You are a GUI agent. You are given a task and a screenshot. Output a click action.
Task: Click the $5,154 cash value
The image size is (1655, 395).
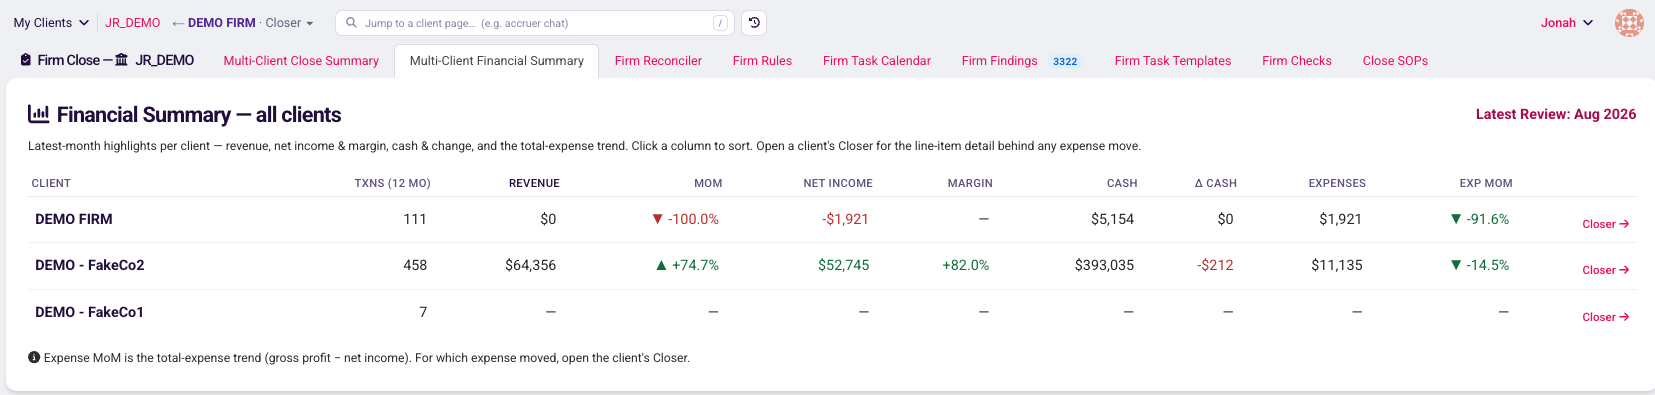pos(1113,219)
